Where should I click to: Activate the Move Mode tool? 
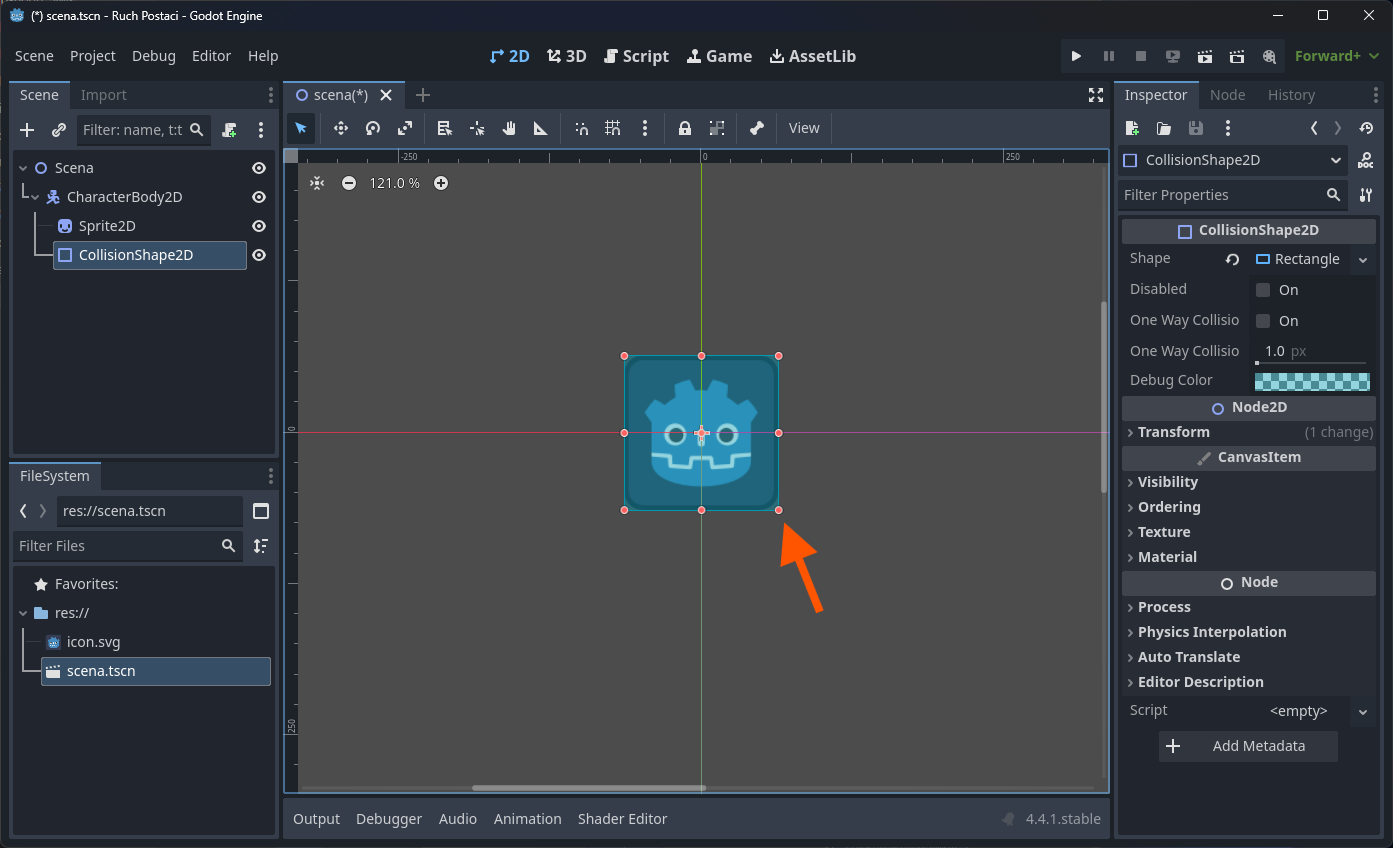pyautogui.click(x=341, y=128)
